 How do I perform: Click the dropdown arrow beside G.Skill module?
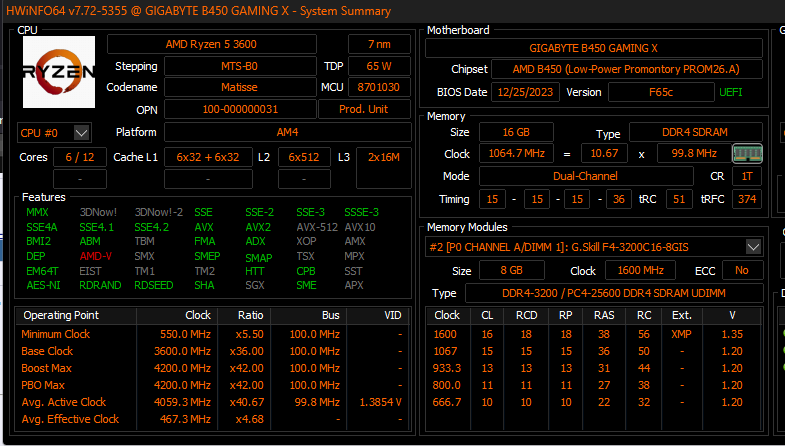(753, 246)
